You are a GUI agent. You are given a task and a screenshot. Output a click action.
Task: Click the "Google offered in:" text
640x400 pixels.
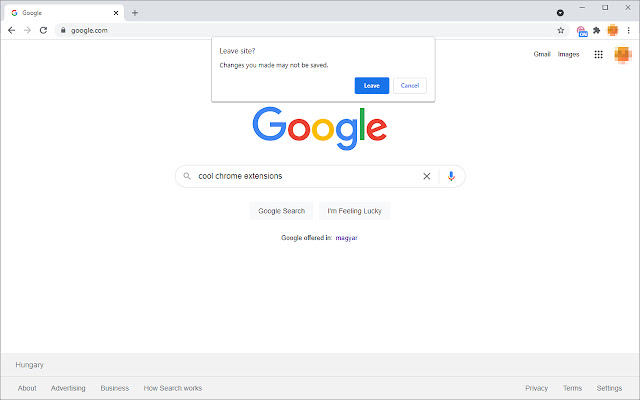point(307,238)
